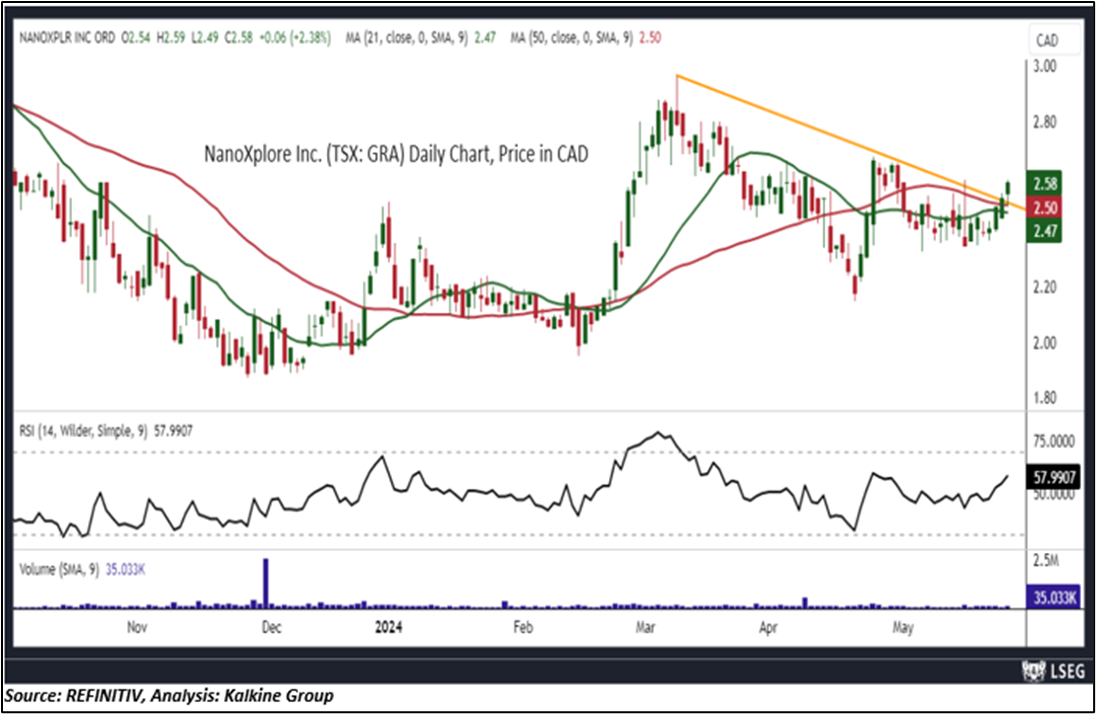Click the LSEG logo
The width and height of the screenshot is (1096, 714).
(1053, 671)
